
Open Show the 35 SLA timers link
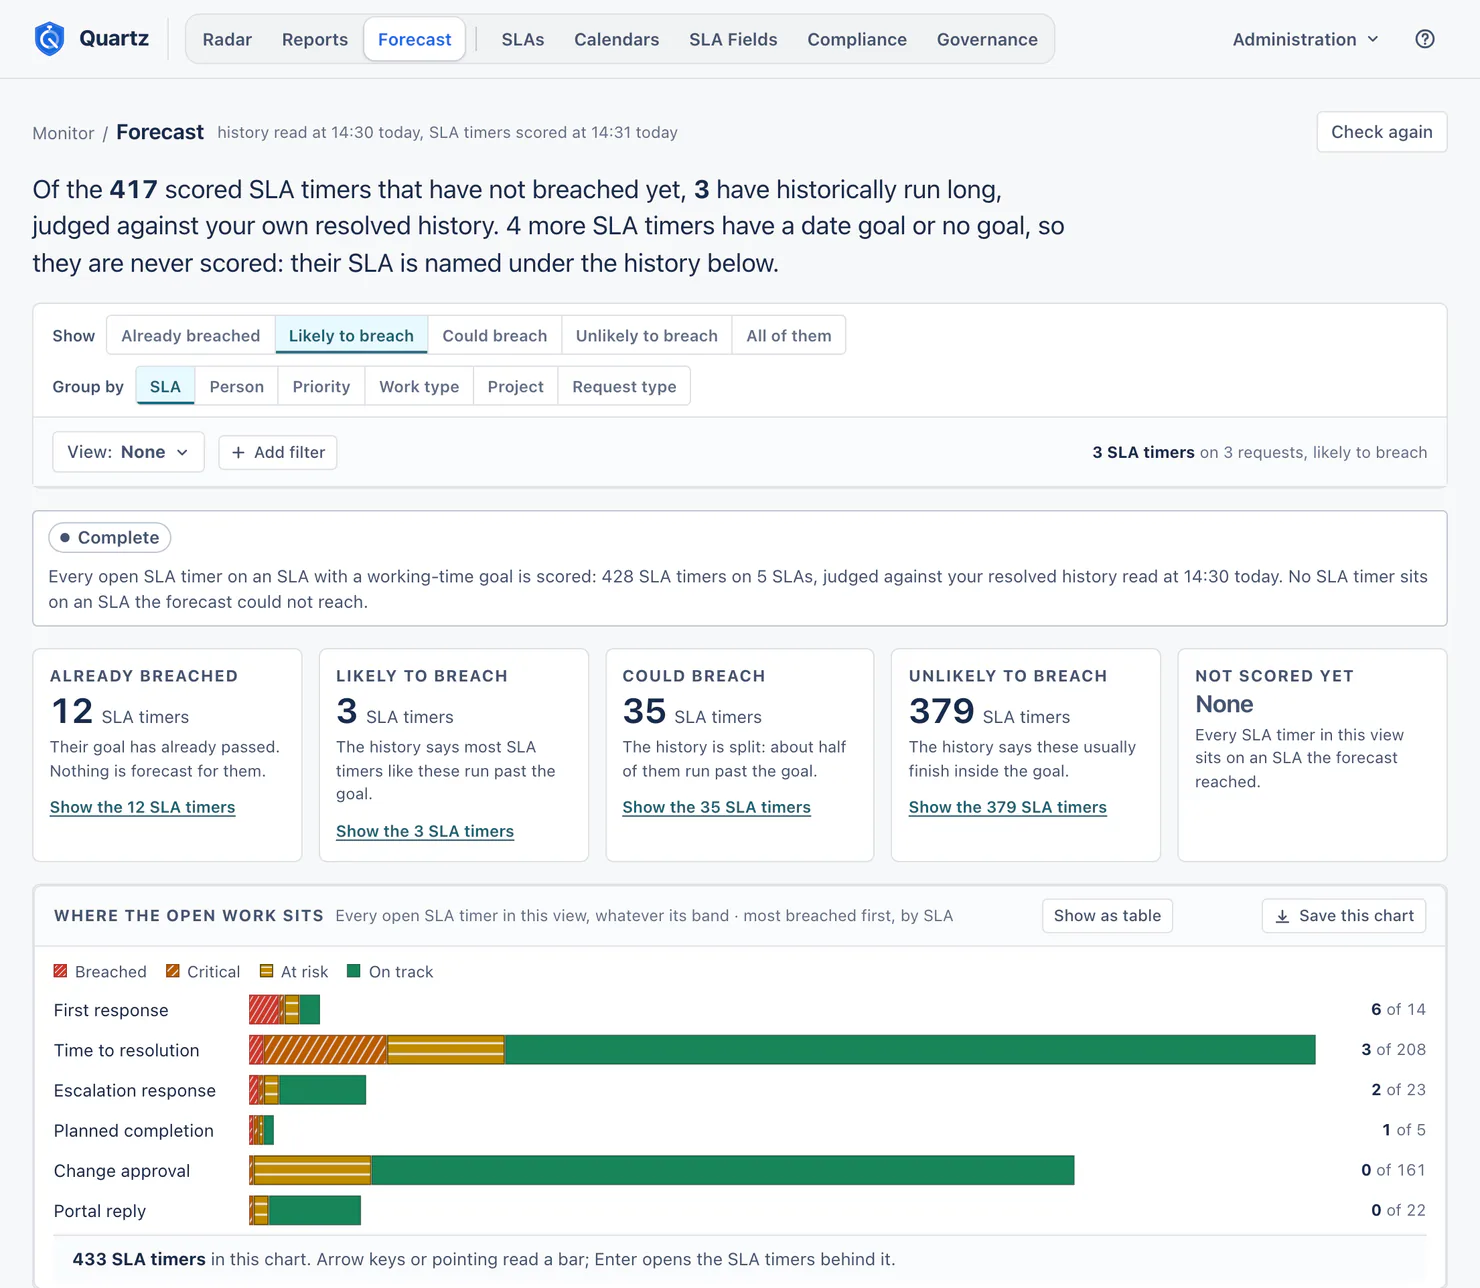tap(717, 807)
